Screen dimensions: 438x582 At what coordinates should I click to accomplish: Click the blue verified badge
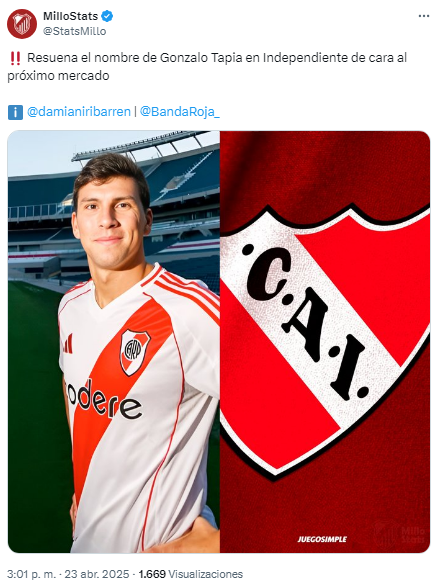108,16
